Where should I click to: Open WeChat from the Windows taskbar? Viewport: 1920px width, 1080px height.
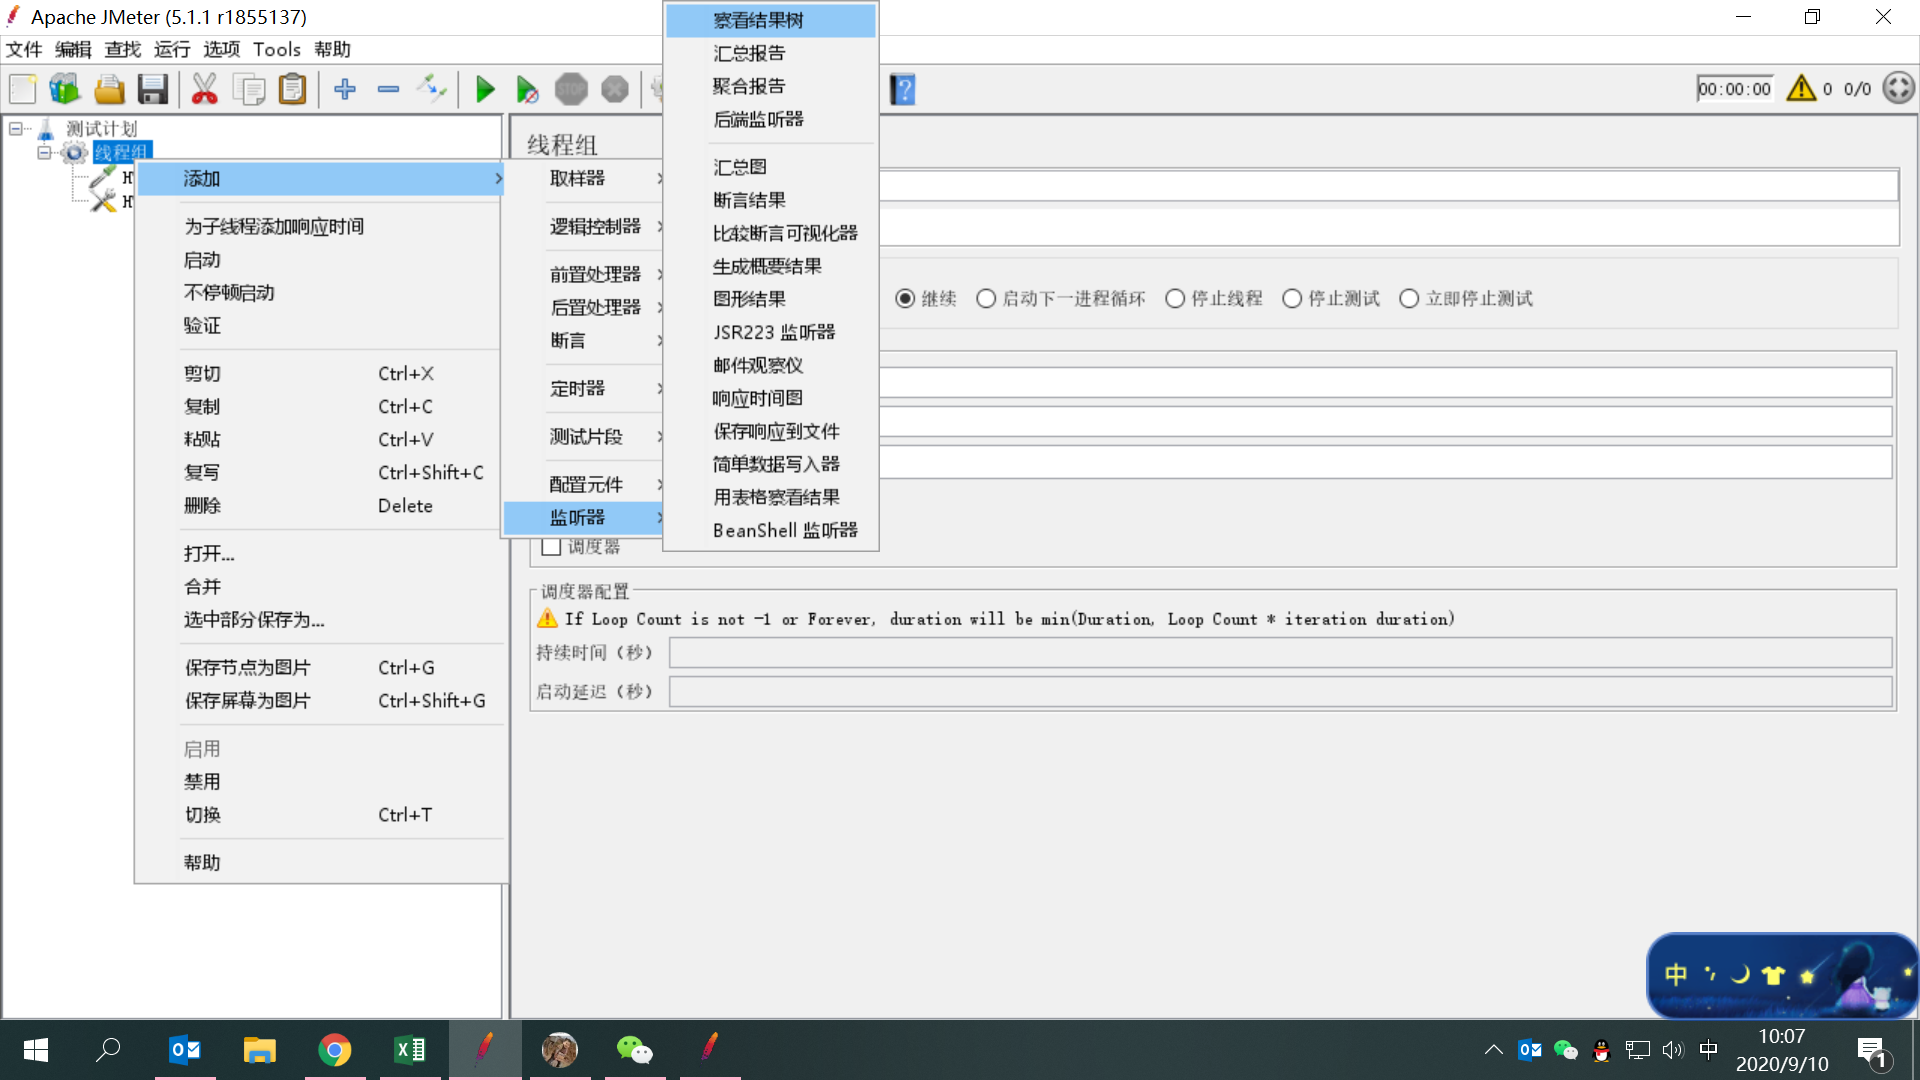point(634,1049)
